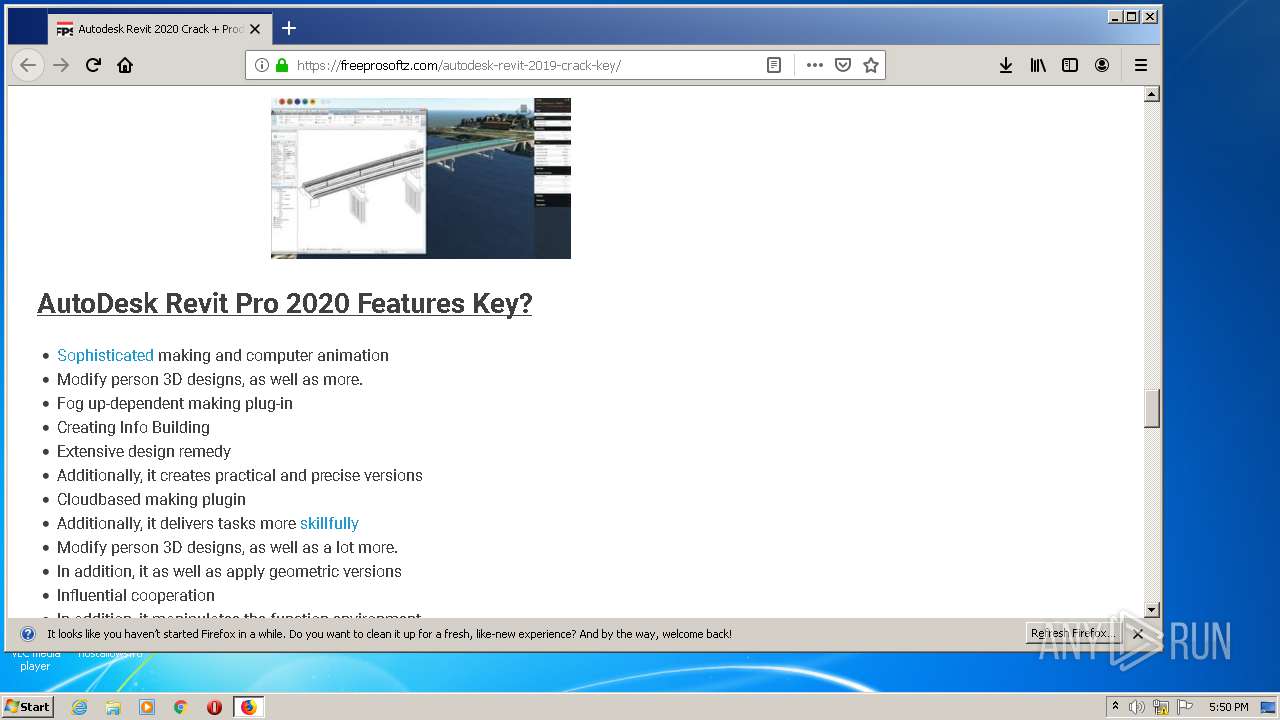
Task: Click 'In addition, it as well as apply geometric versions'
Action: pos(229,571)
